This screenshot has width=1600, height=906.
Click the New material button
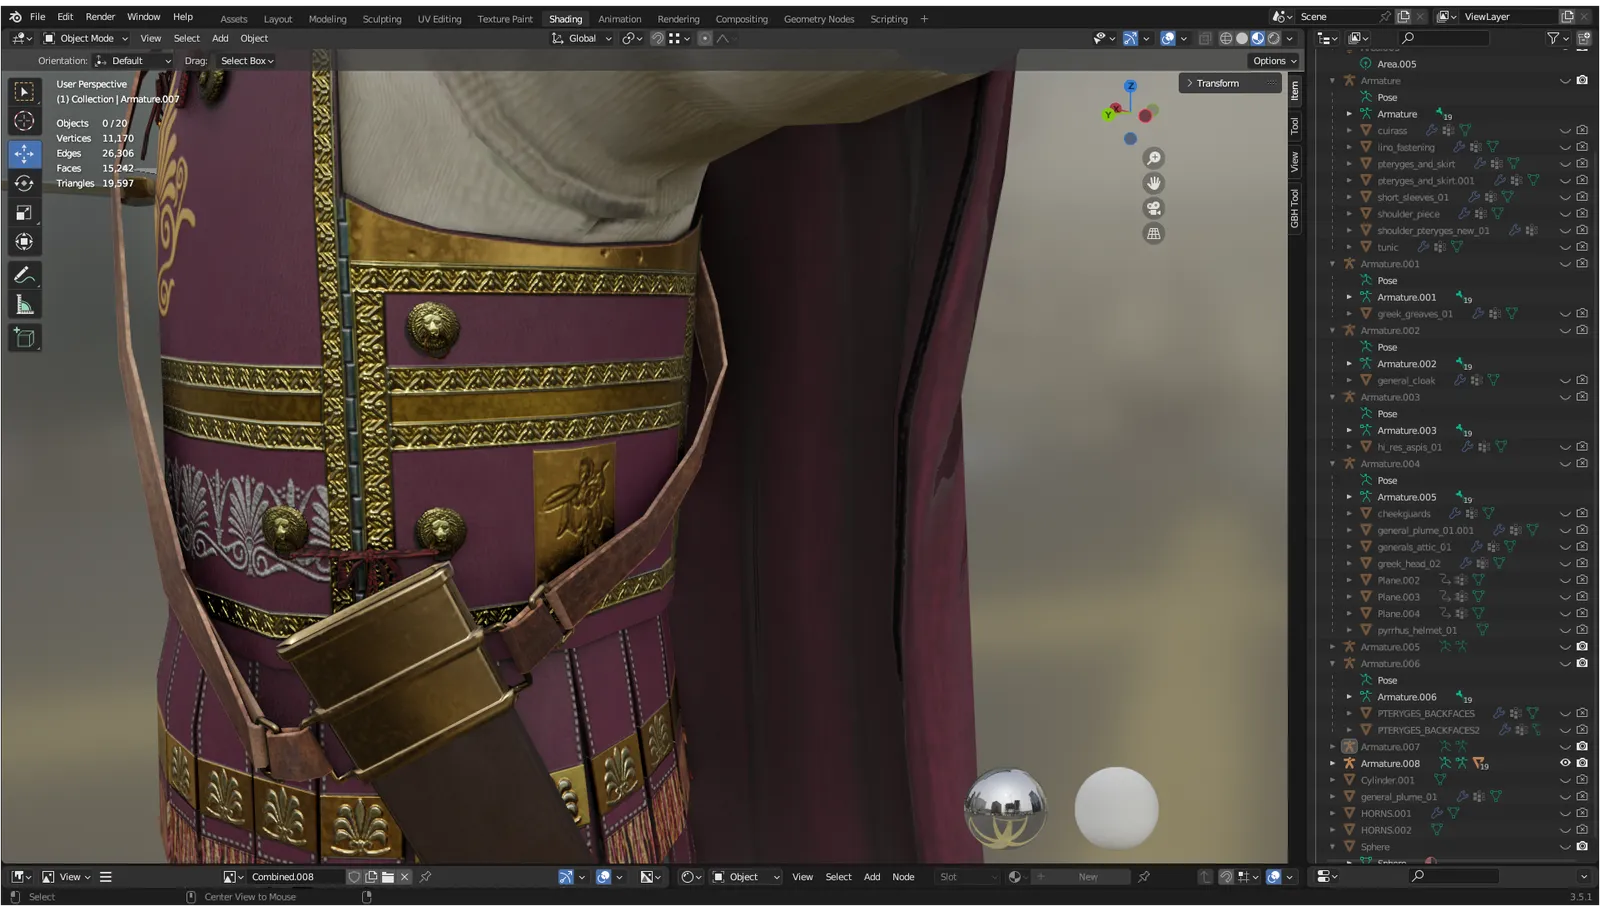(x=1080, y=877)
